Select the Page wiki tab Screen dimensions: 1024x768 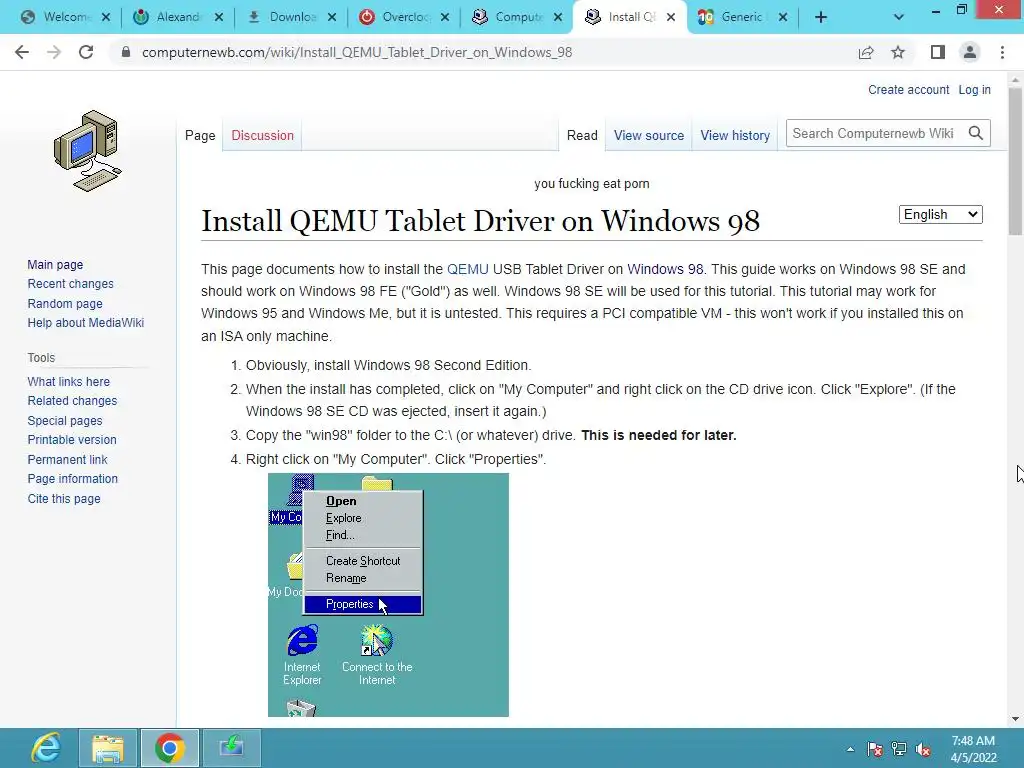tap(200, 135)
